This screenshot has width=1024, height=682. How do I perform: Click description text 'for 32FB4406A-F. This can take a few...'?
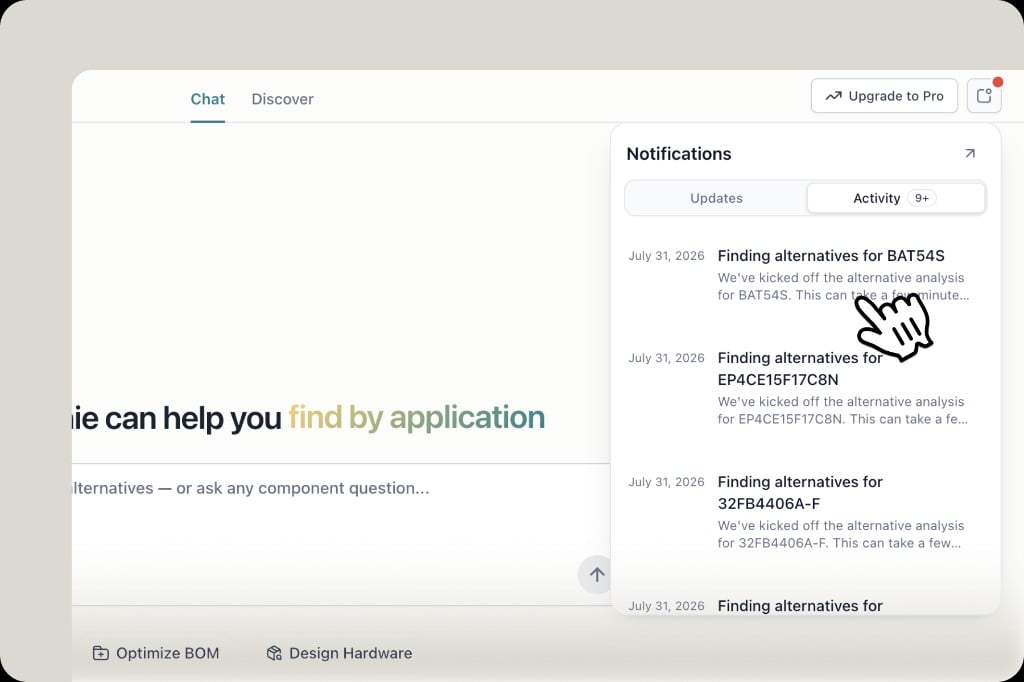[x=839, y=543]
